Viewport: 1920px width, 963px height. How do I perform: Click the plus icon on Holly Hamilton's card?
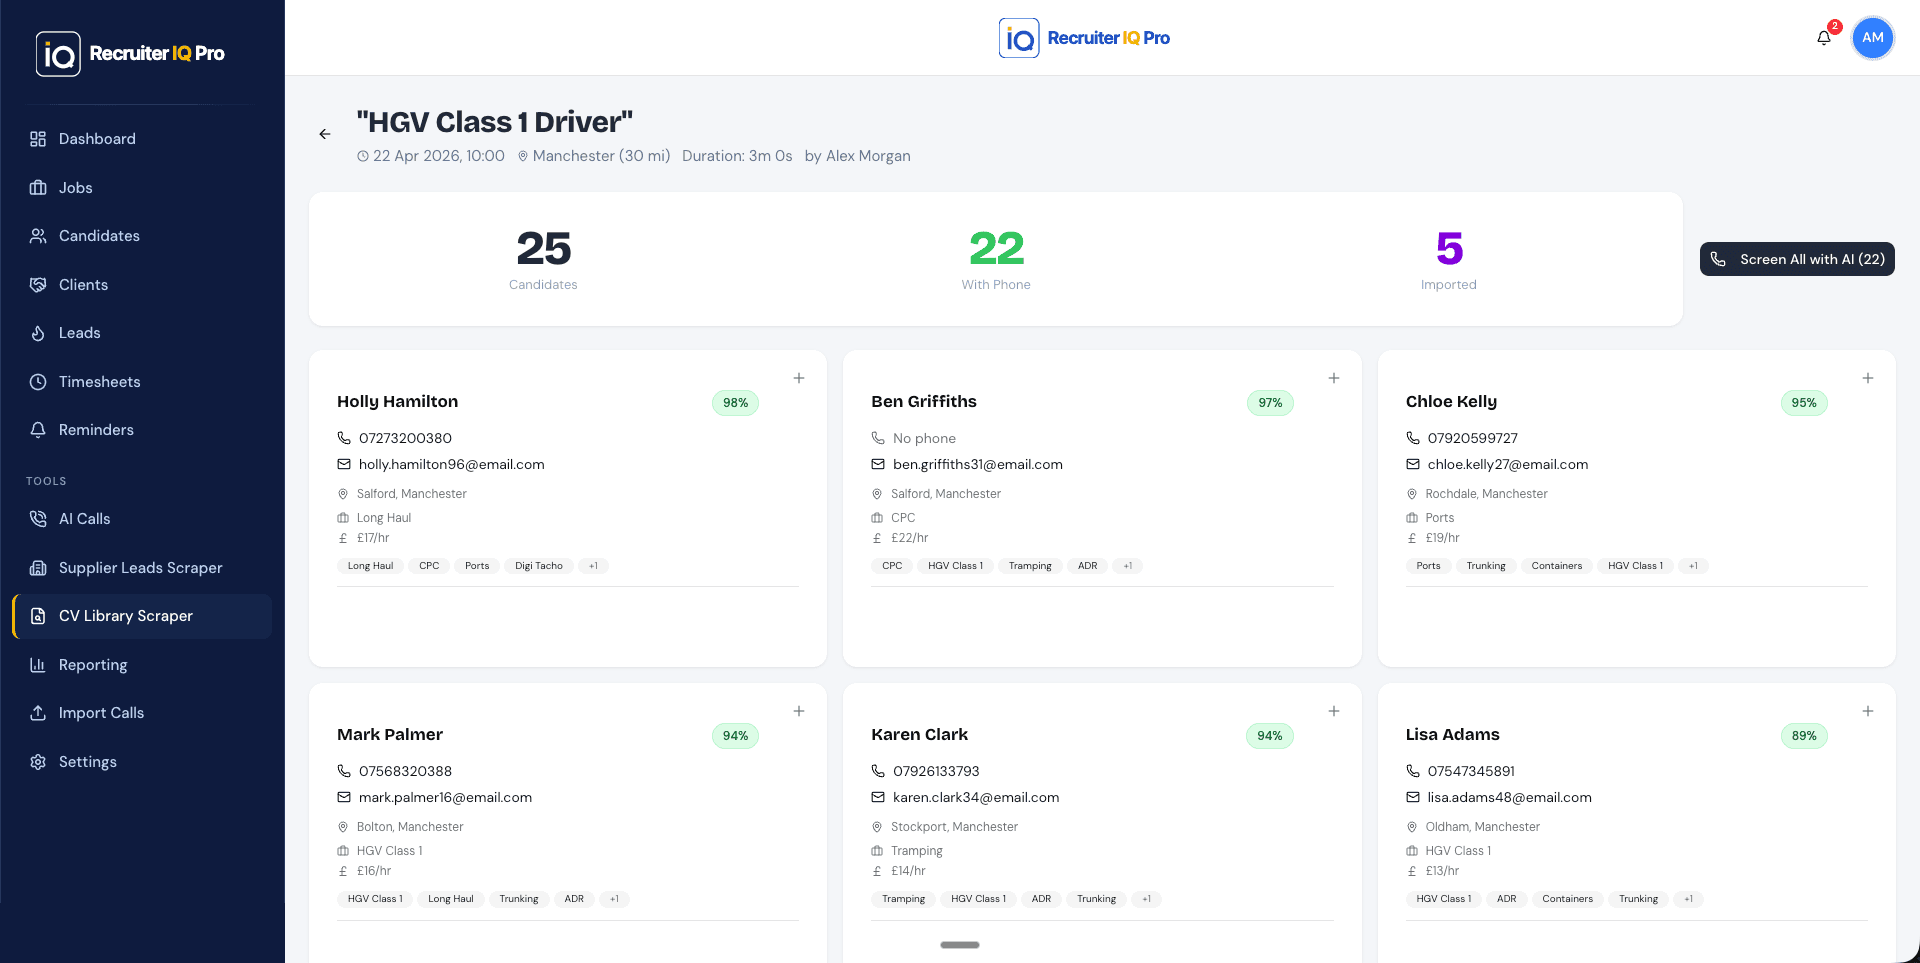[x=799, y=378]
